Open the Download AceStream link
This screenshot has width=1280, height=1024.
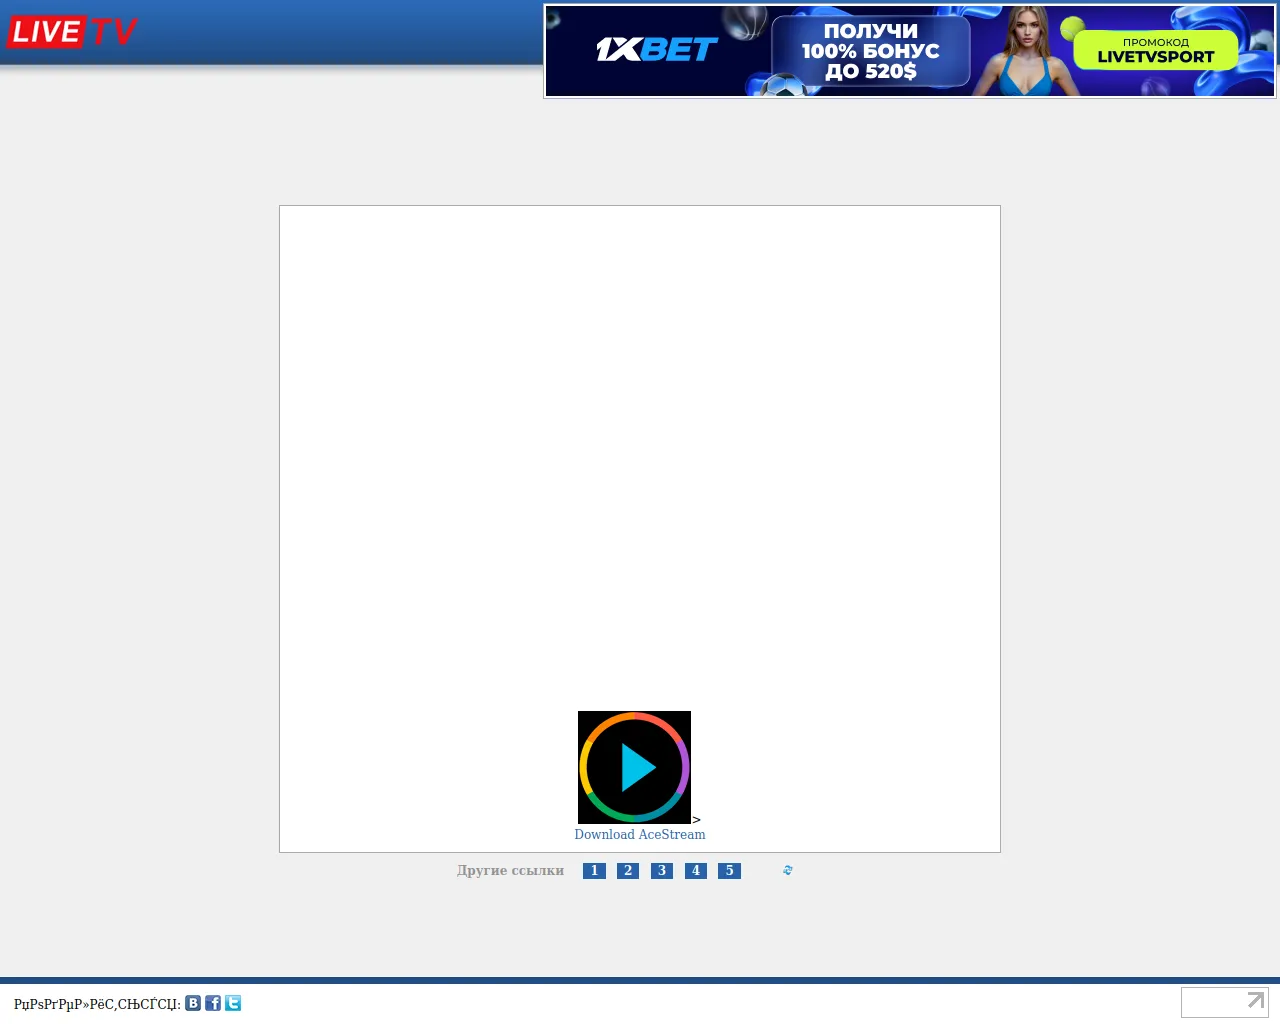tap(640, 834)
